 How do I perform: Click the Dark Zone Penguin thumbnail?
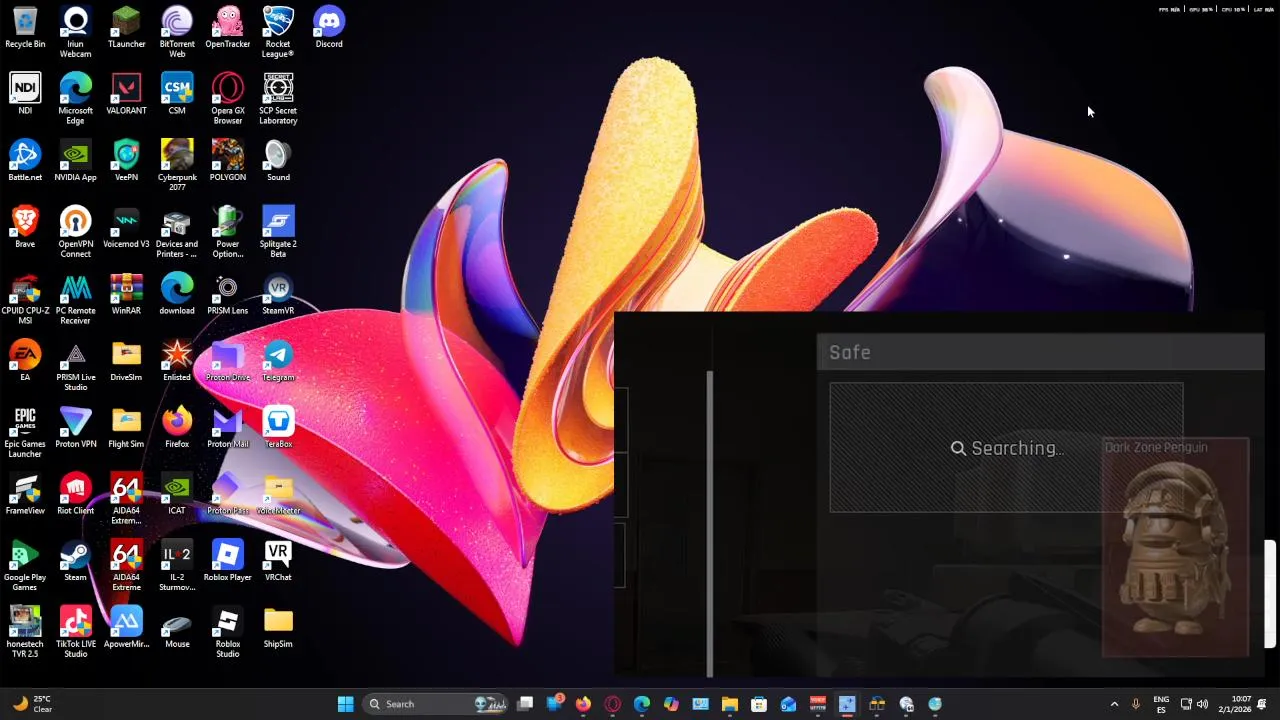tap(1175, 548)
